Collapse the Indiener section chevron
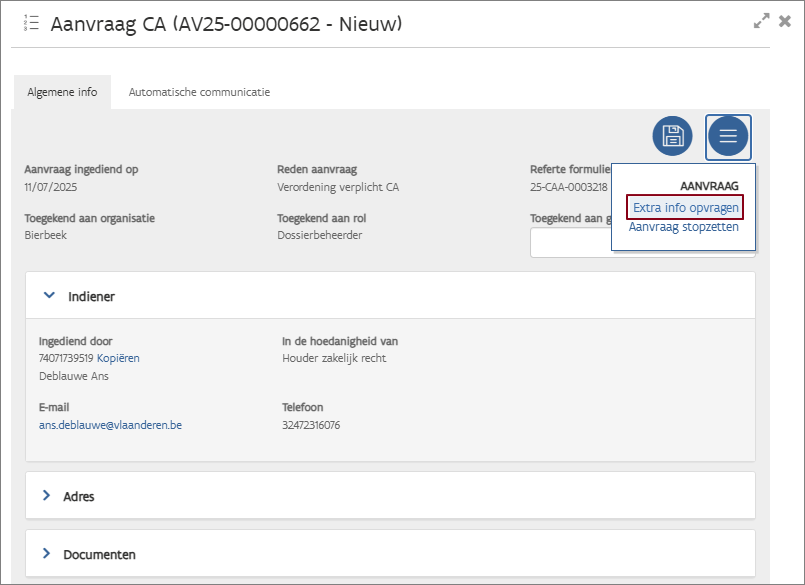This screenshot has width=805, height=585. coord(47,296)
